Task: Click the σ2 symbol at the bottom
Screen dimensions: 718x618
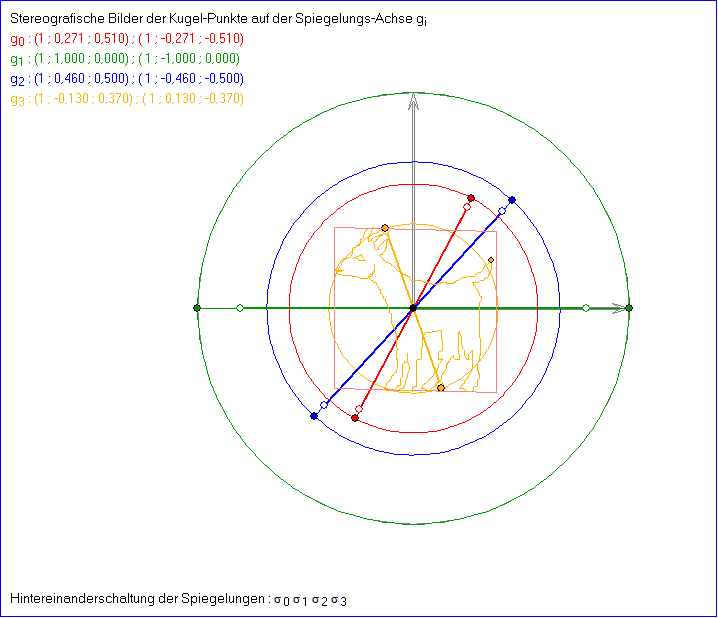Action: tap(320, 600)
